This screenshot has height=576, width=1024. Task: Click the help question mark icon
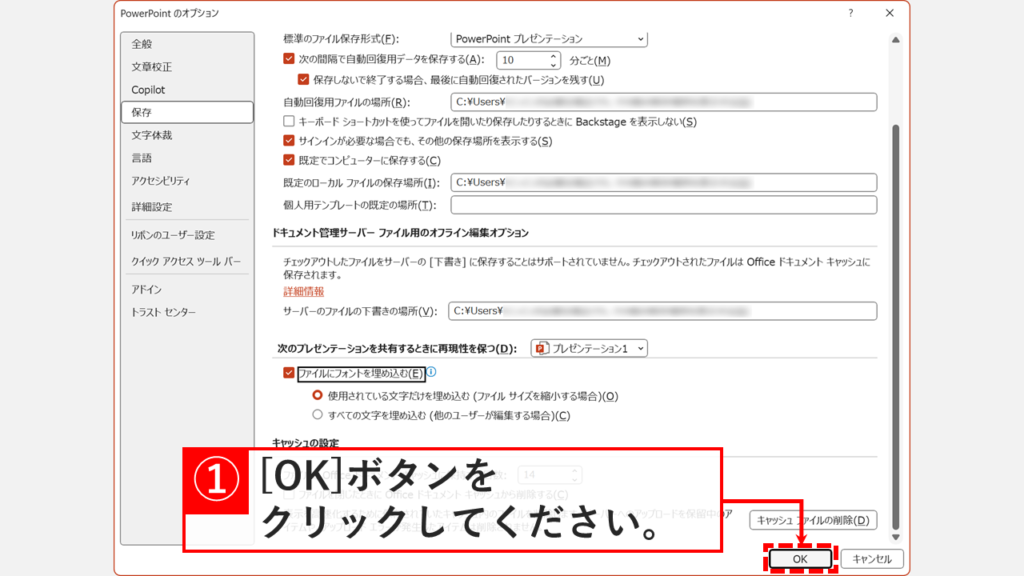pyautogui.click(x=849, y=14)
